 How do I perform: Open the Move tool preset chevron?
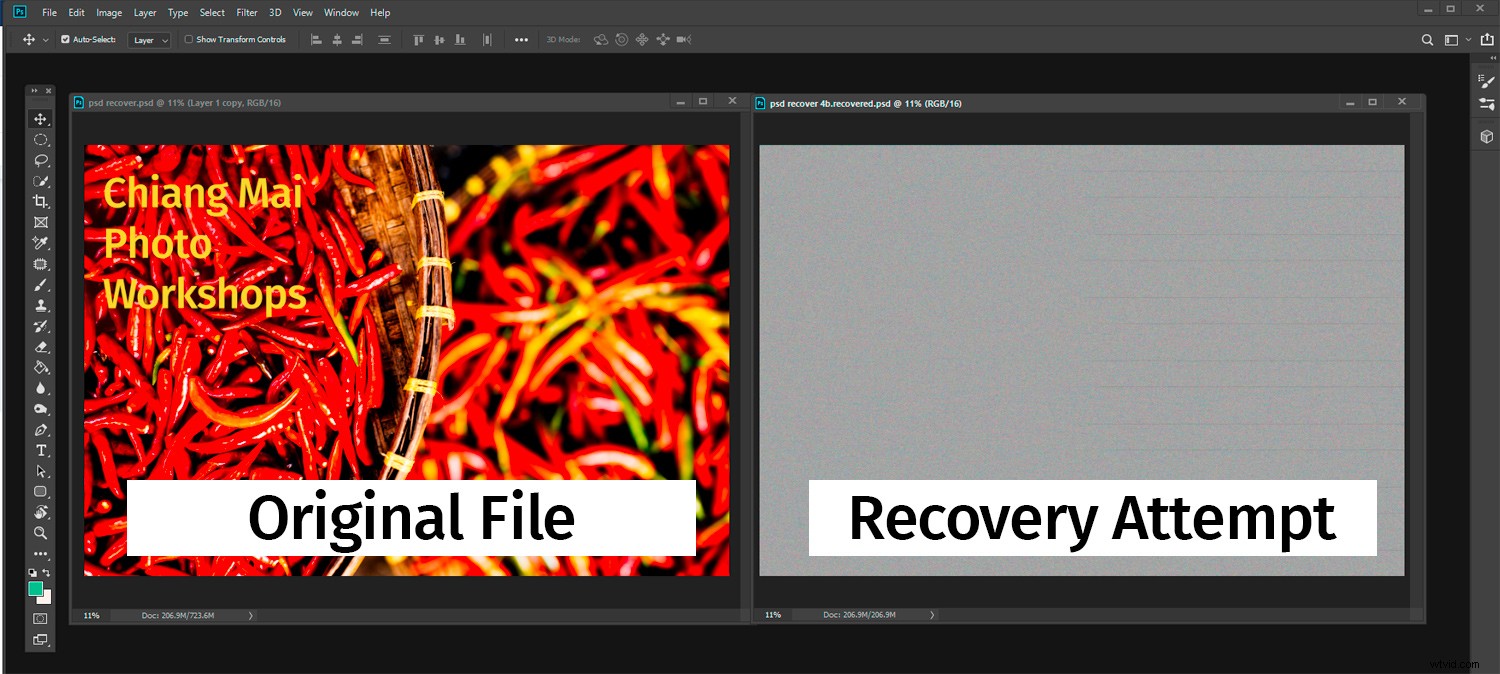[44, 39]
